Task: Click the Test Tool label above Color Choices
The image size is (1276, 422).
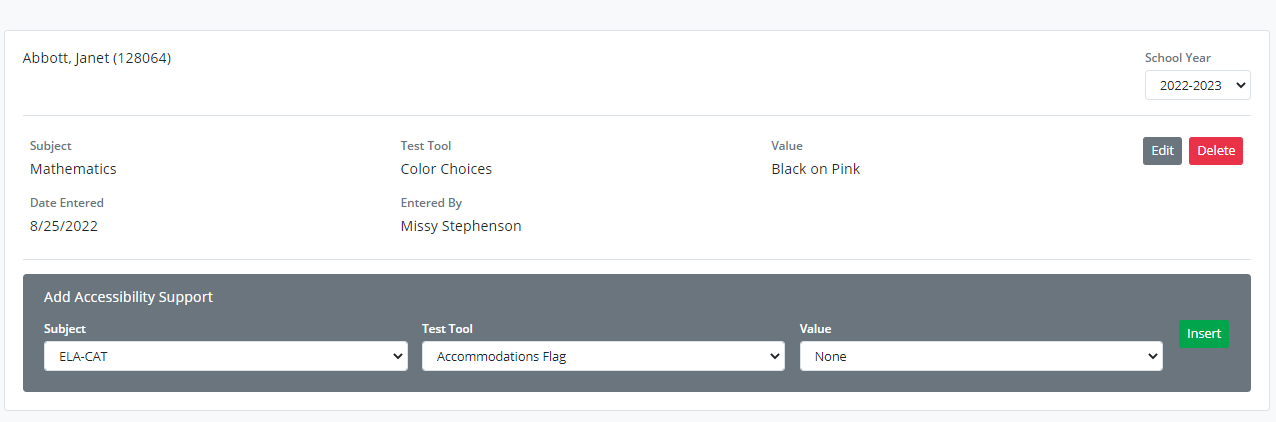Action: [x=426, y=146]
